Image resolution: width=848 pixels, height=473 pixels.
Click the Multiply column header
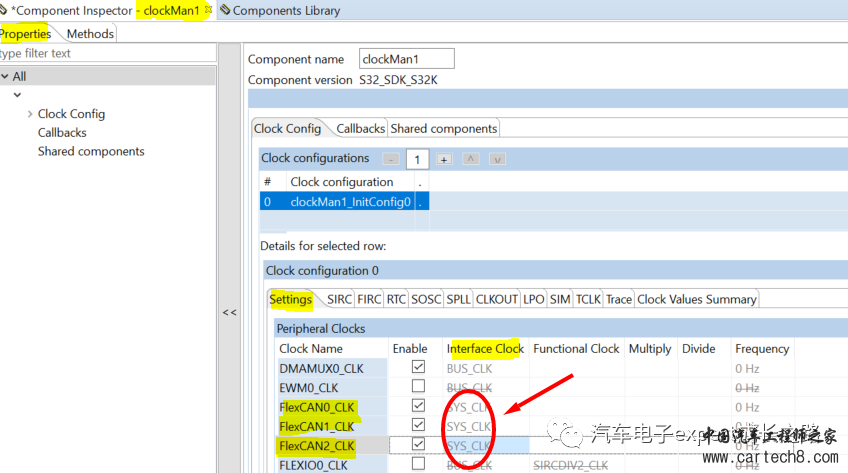tap(650, 349)
